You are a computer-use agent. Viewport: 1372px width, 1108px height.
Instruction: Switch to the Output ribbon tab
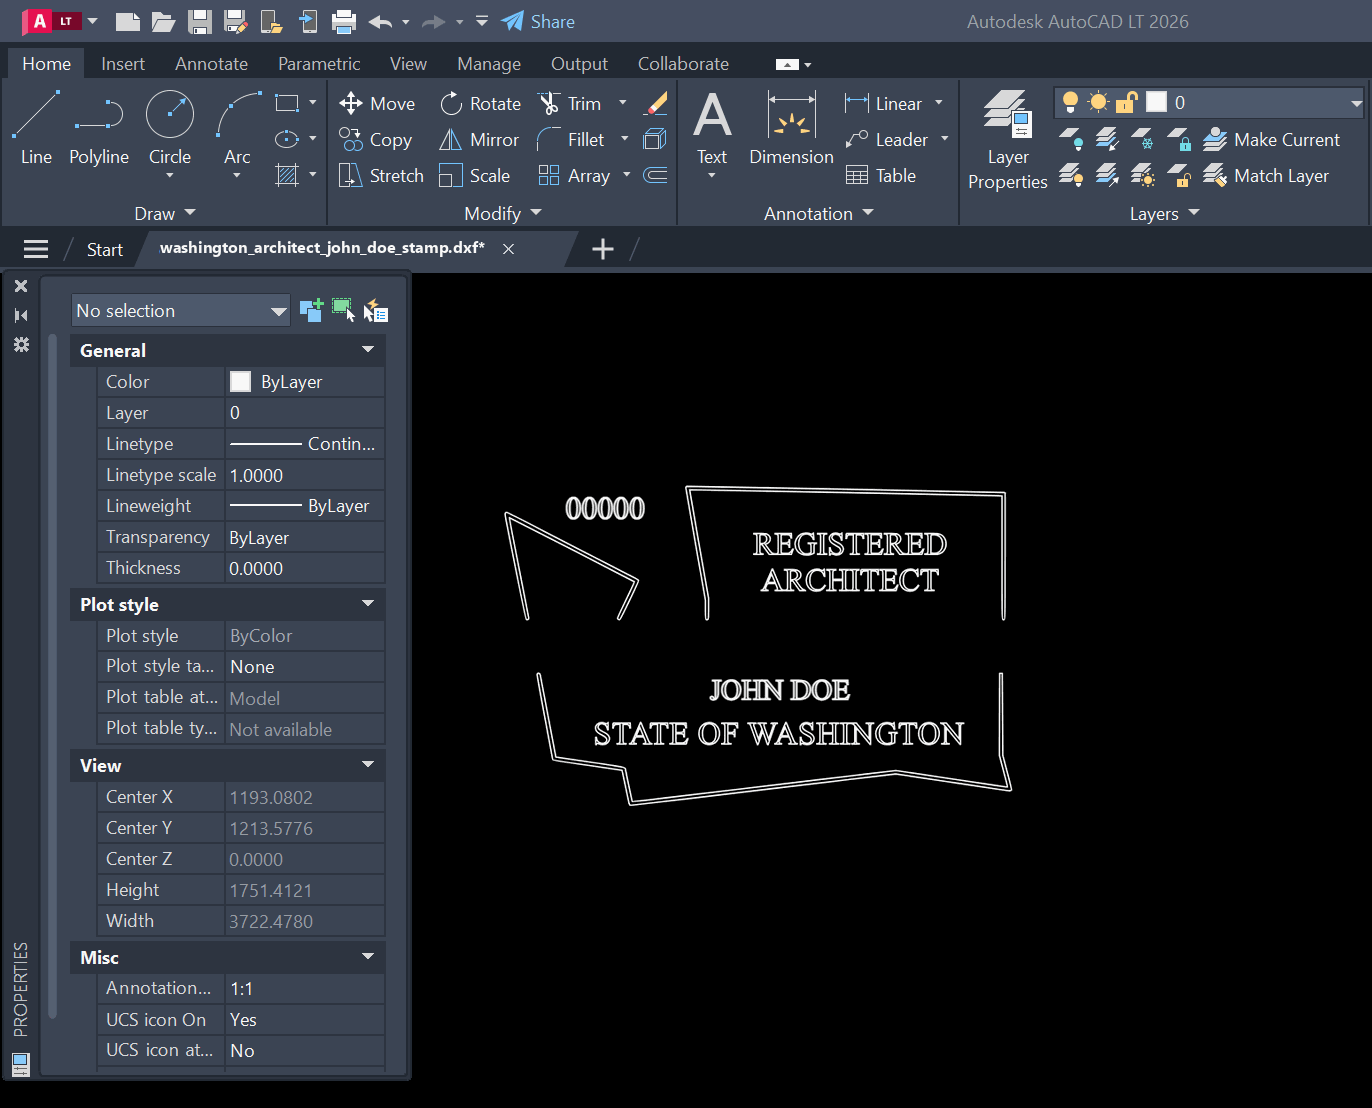click(x=579, y=63)
